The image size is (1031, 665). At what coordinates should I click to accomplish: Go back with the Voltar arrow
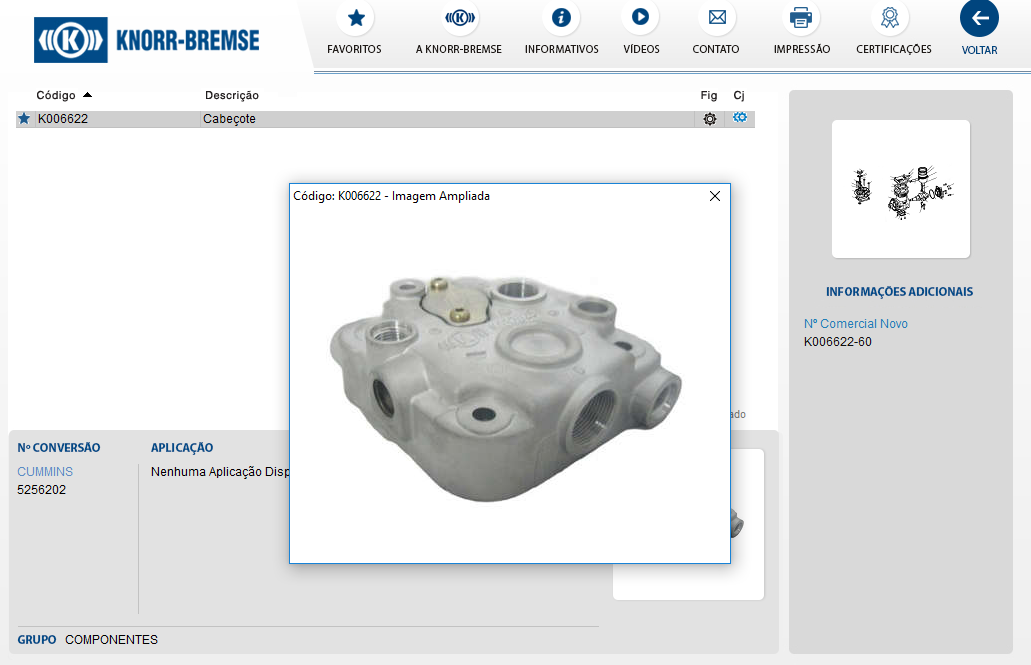point(979,18)
